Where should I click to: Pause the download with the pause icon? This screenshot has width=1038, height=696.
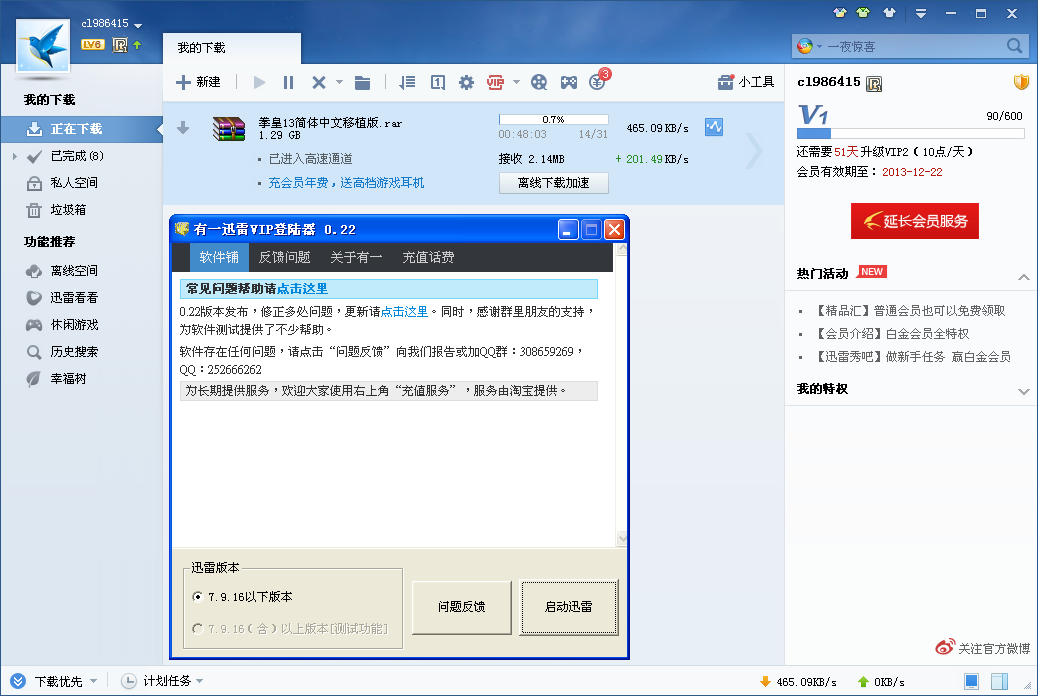(x=288, y=82)
